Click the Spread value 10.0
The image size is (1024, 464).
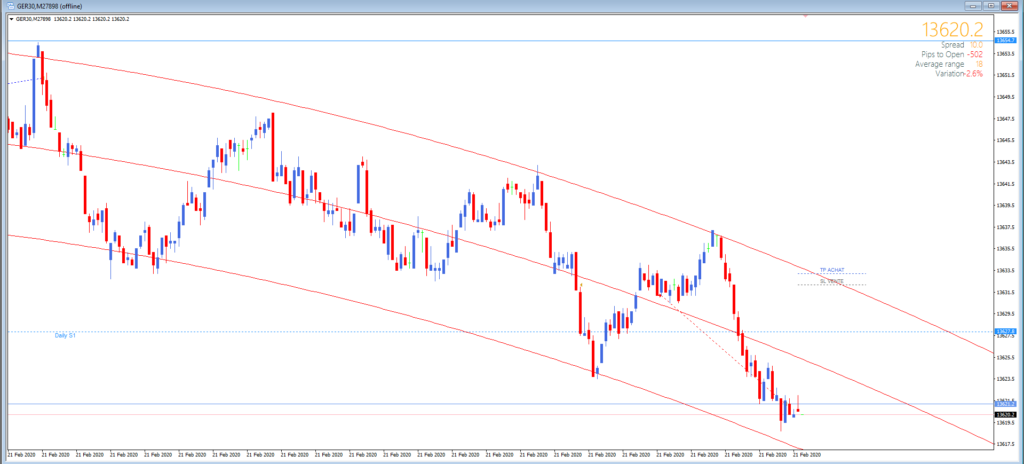[x=975, y=44]
